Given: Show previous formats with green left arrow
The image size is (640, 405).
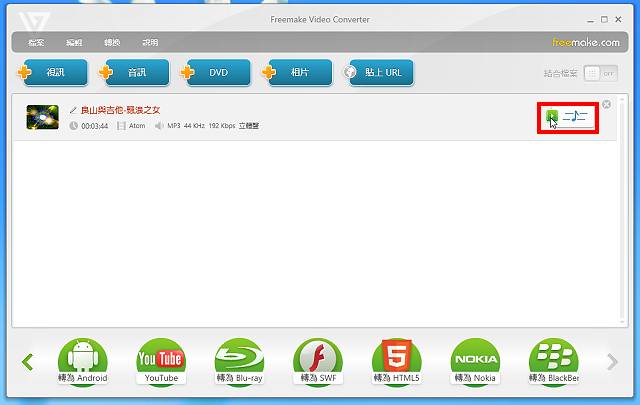Looking at the screenshot, I should [28, 362].
